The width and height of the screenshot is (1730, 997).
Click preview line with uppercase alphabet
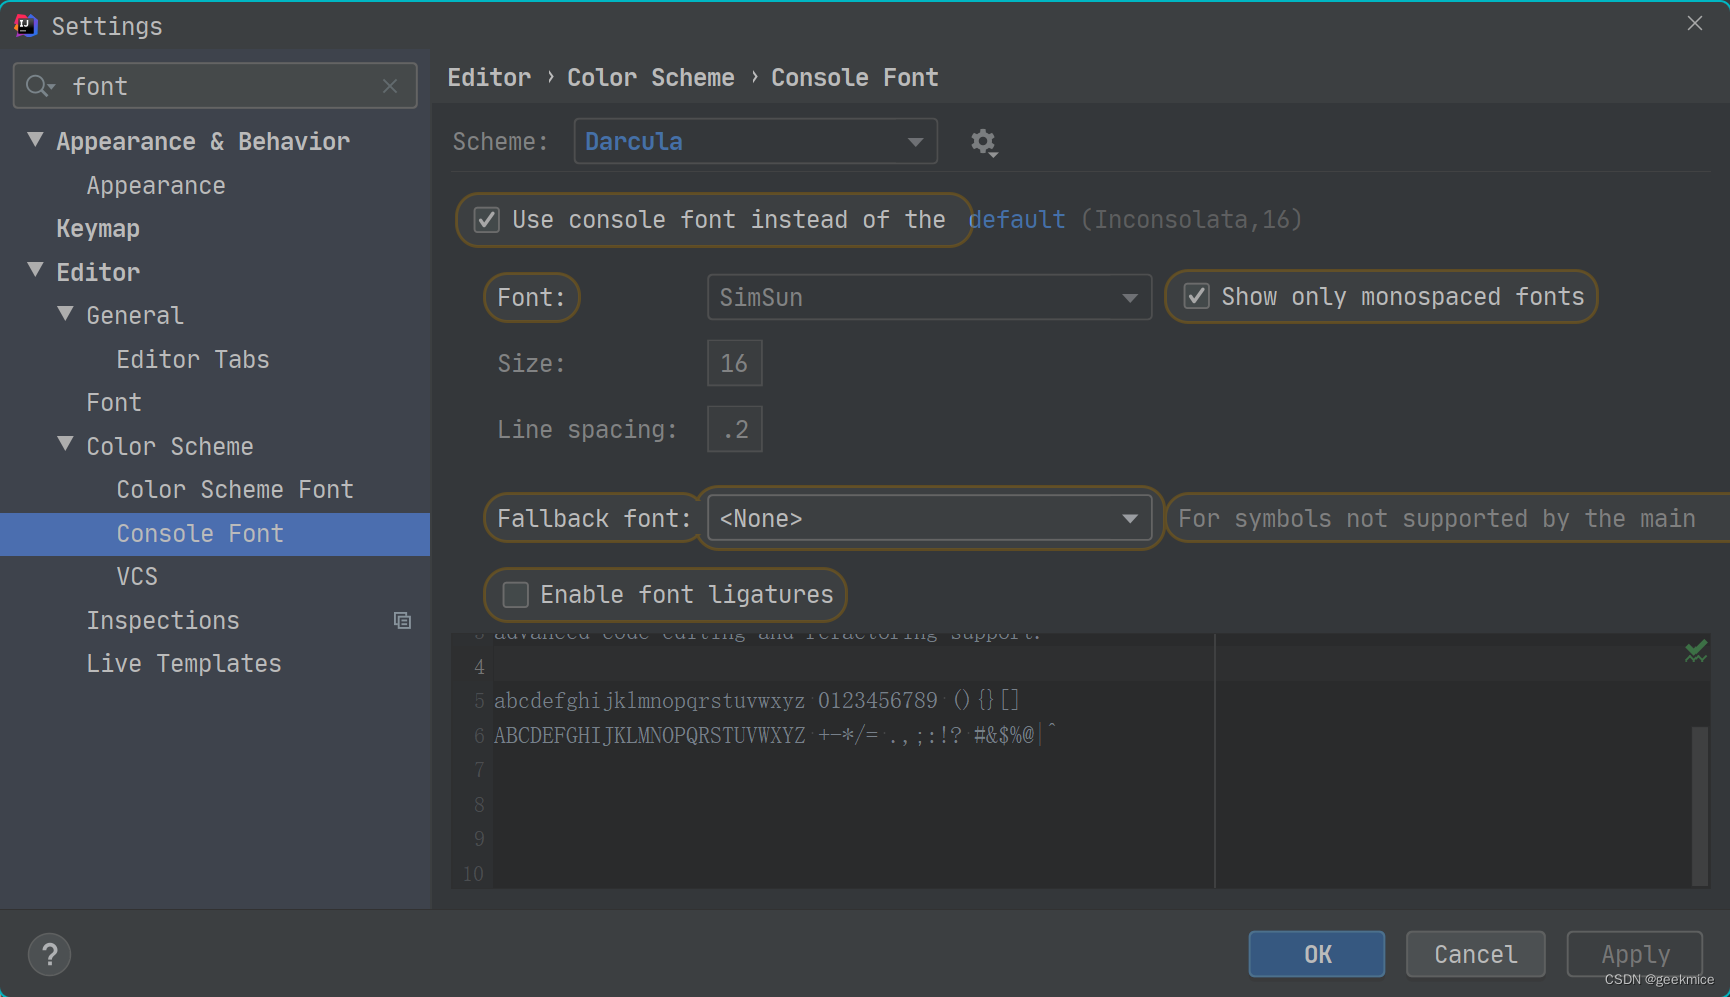775,735
